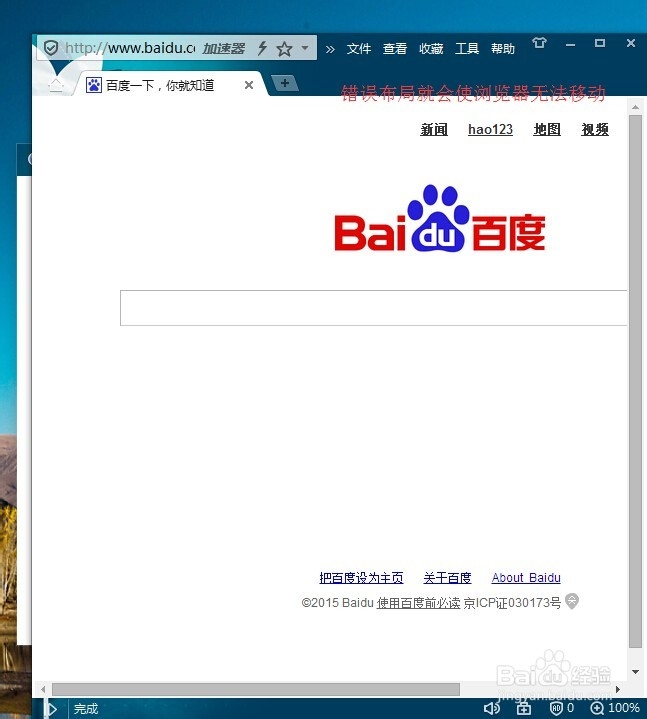
Task: Click the scroll left arrow
Action: pos(43,689)
